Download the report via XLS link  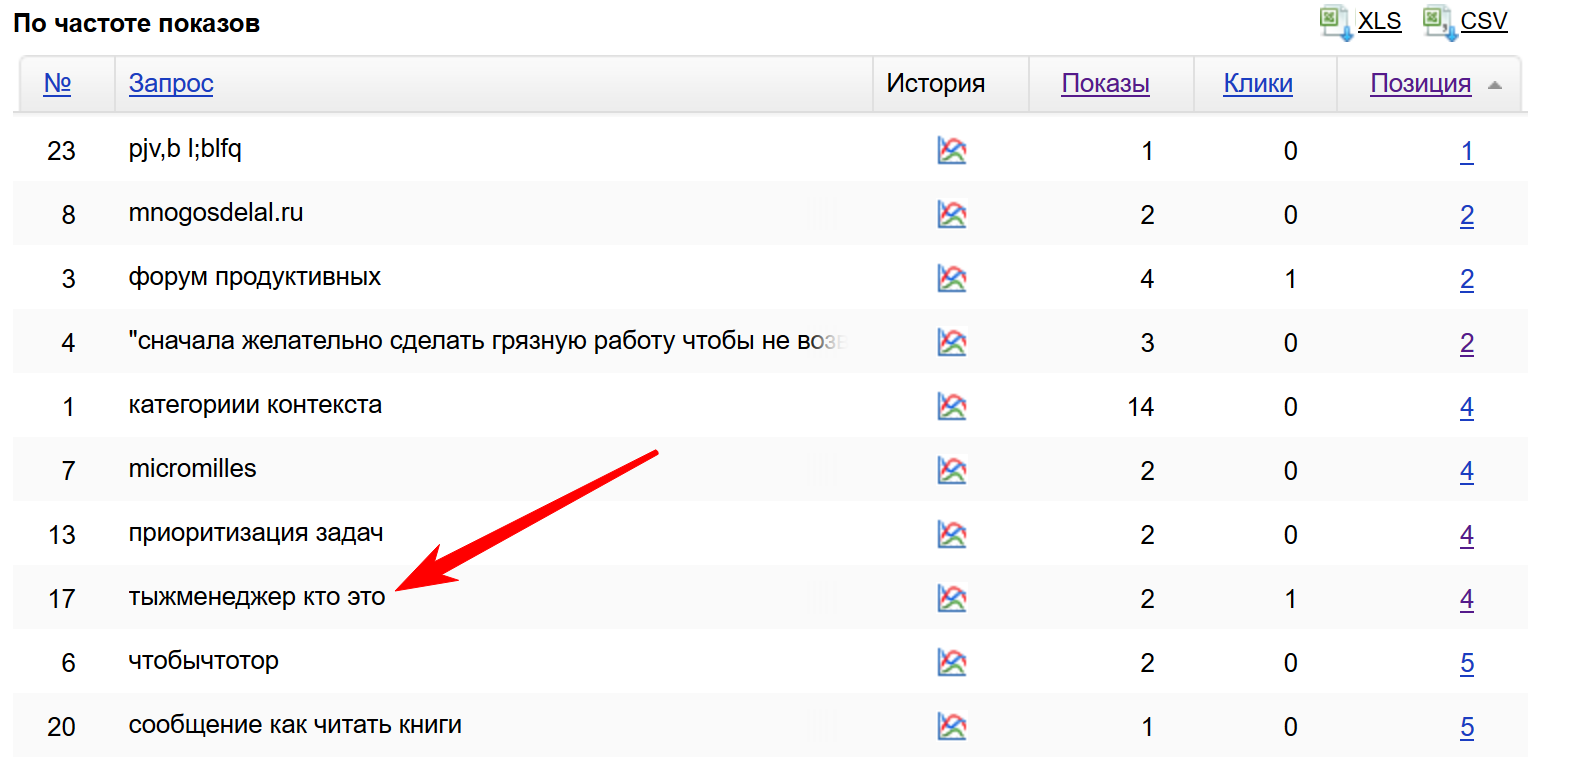[x=1379, y=22]
